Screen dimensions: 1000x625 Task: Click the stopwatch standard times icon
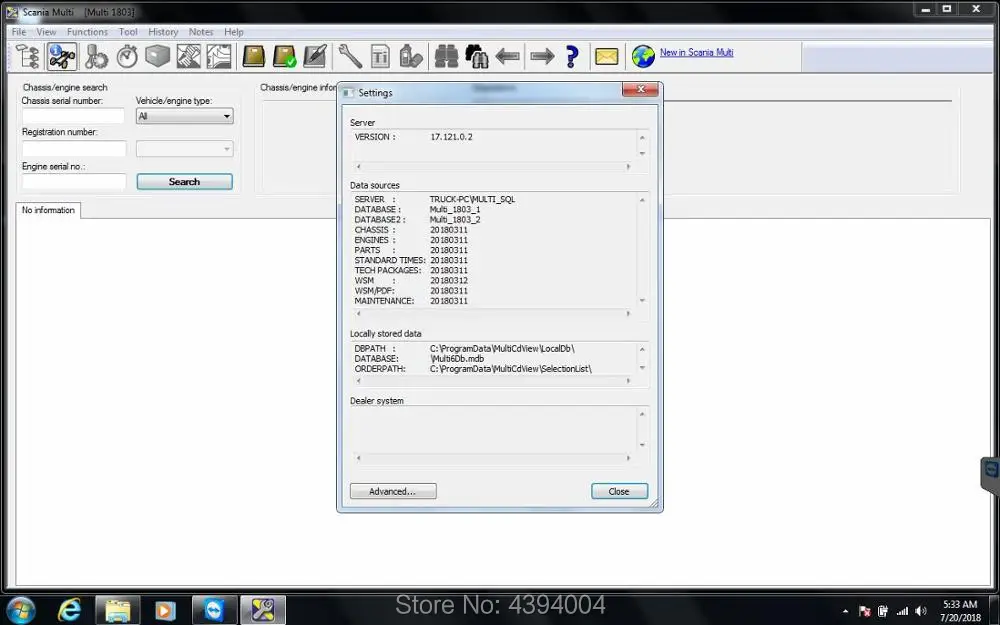[127, 56]
